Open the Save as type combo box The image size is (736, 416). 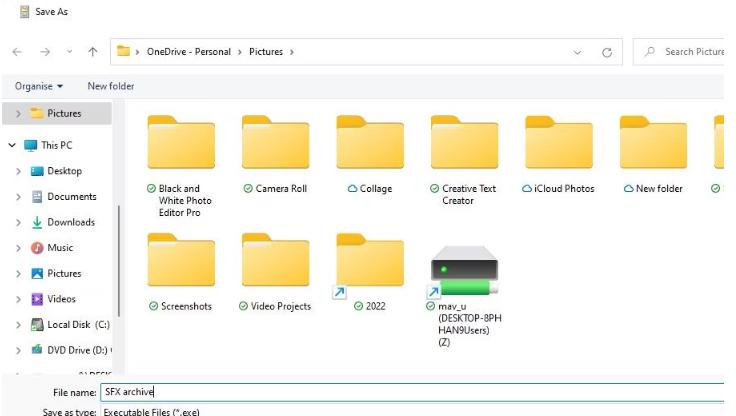click(412, 412)
